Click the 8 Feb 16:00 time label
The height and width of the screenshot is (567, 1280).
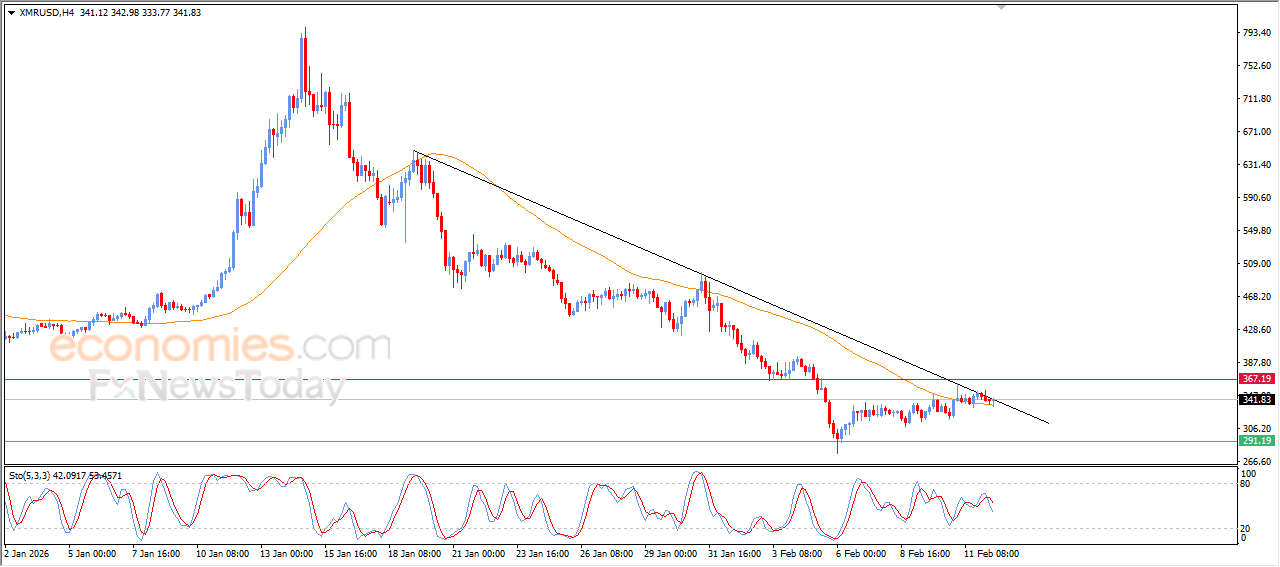[x=926, y=552]
